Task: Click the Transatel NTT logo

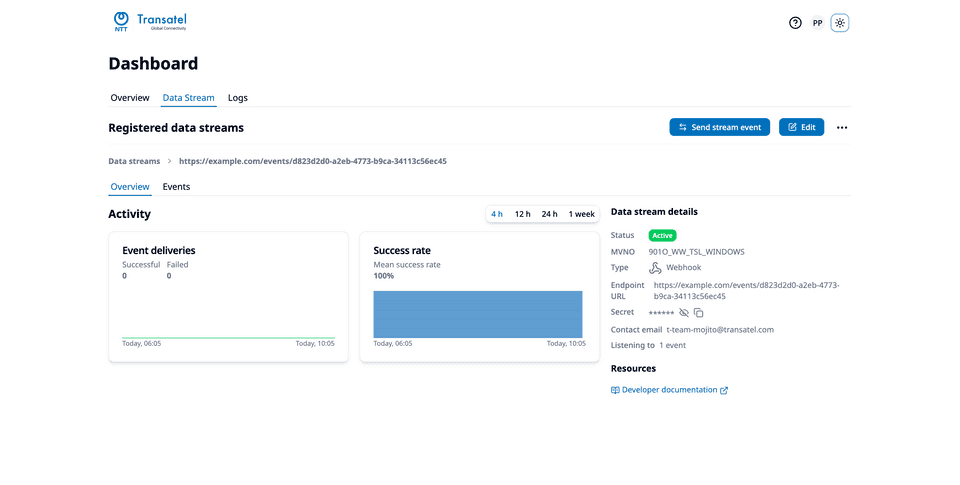Action: pos(150,22)
